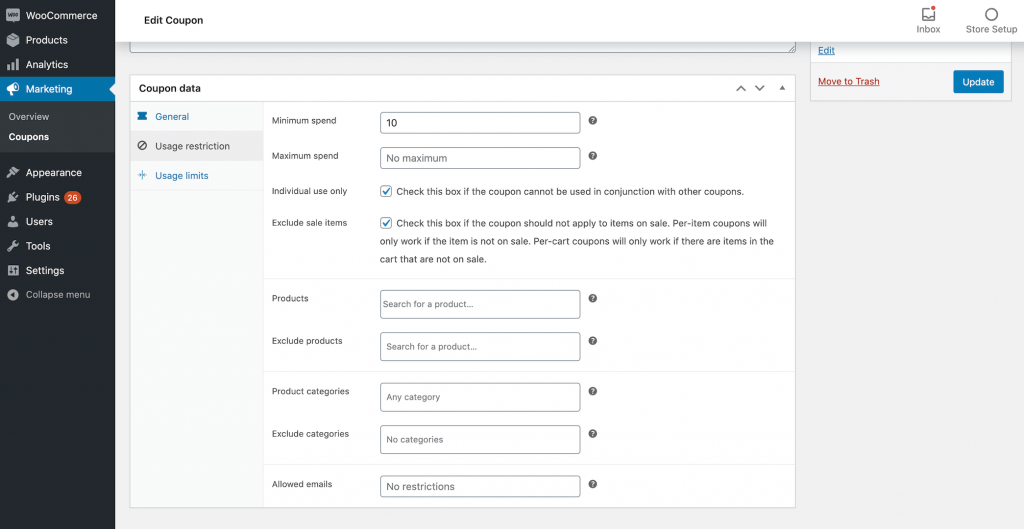This screenshot has height=529, width=1024.
Task: Click the help icon beside Exclude products
Action: 592,341
